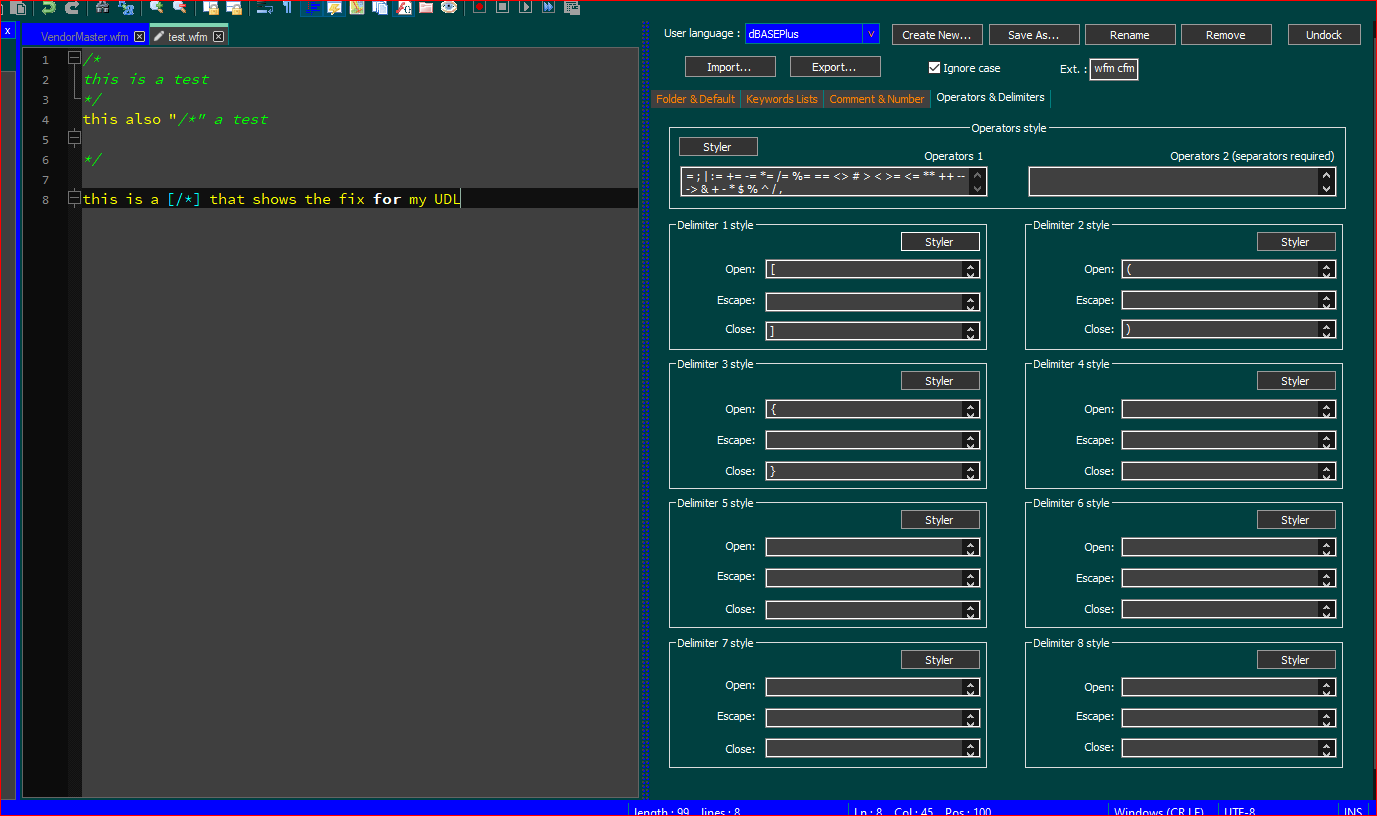Open the Replace toolbar icon

click(x=126, y=7)
